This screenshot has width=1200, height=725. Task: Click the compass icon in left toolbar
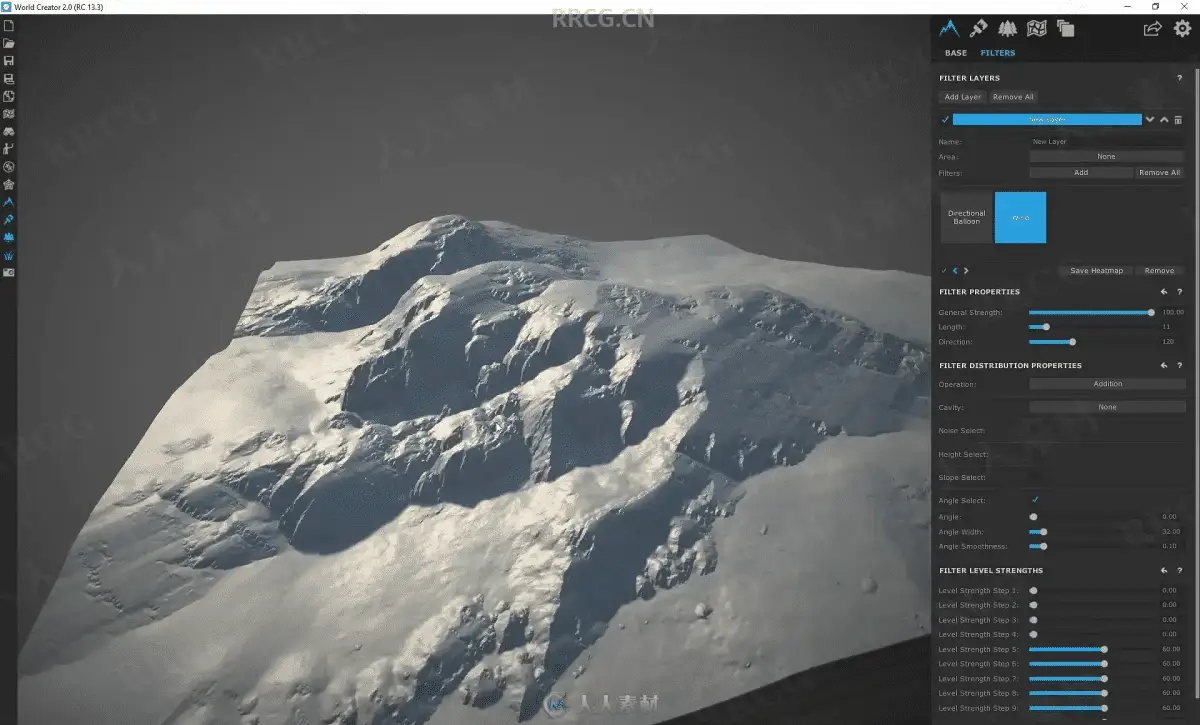coord(8,166)
